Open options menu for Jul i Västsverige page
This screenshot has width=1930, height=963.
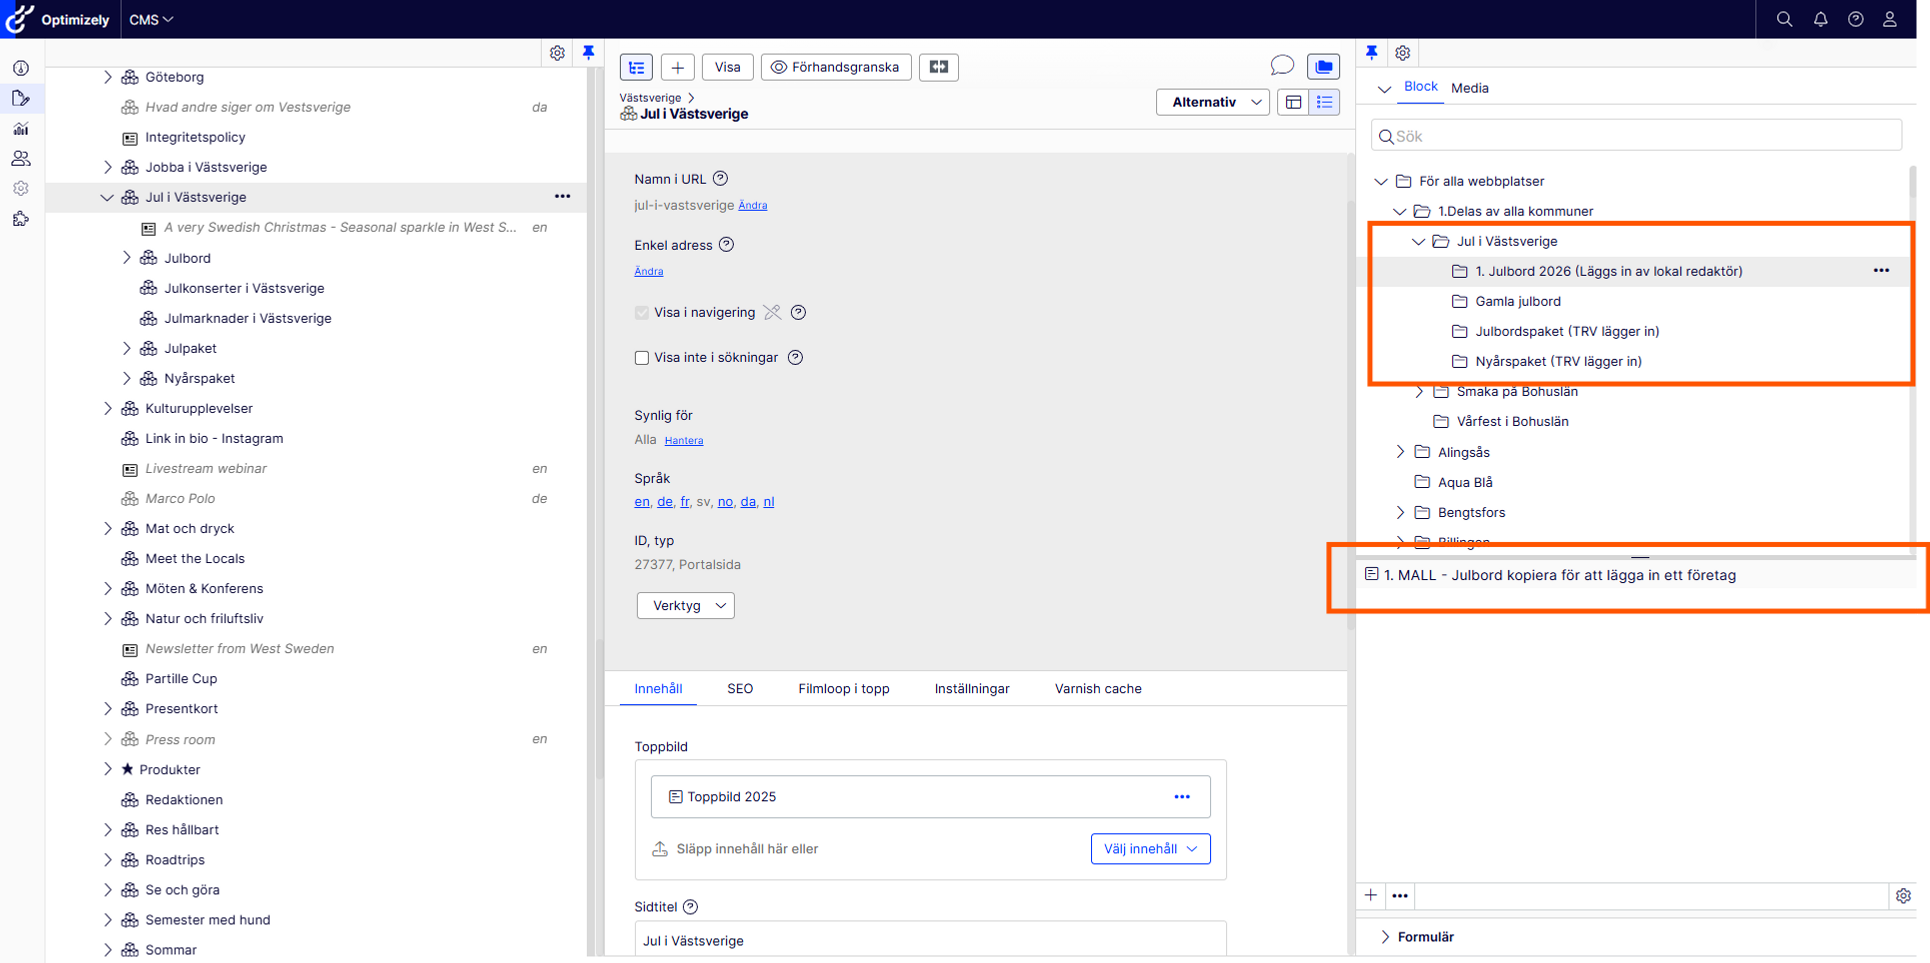point(562,197)
